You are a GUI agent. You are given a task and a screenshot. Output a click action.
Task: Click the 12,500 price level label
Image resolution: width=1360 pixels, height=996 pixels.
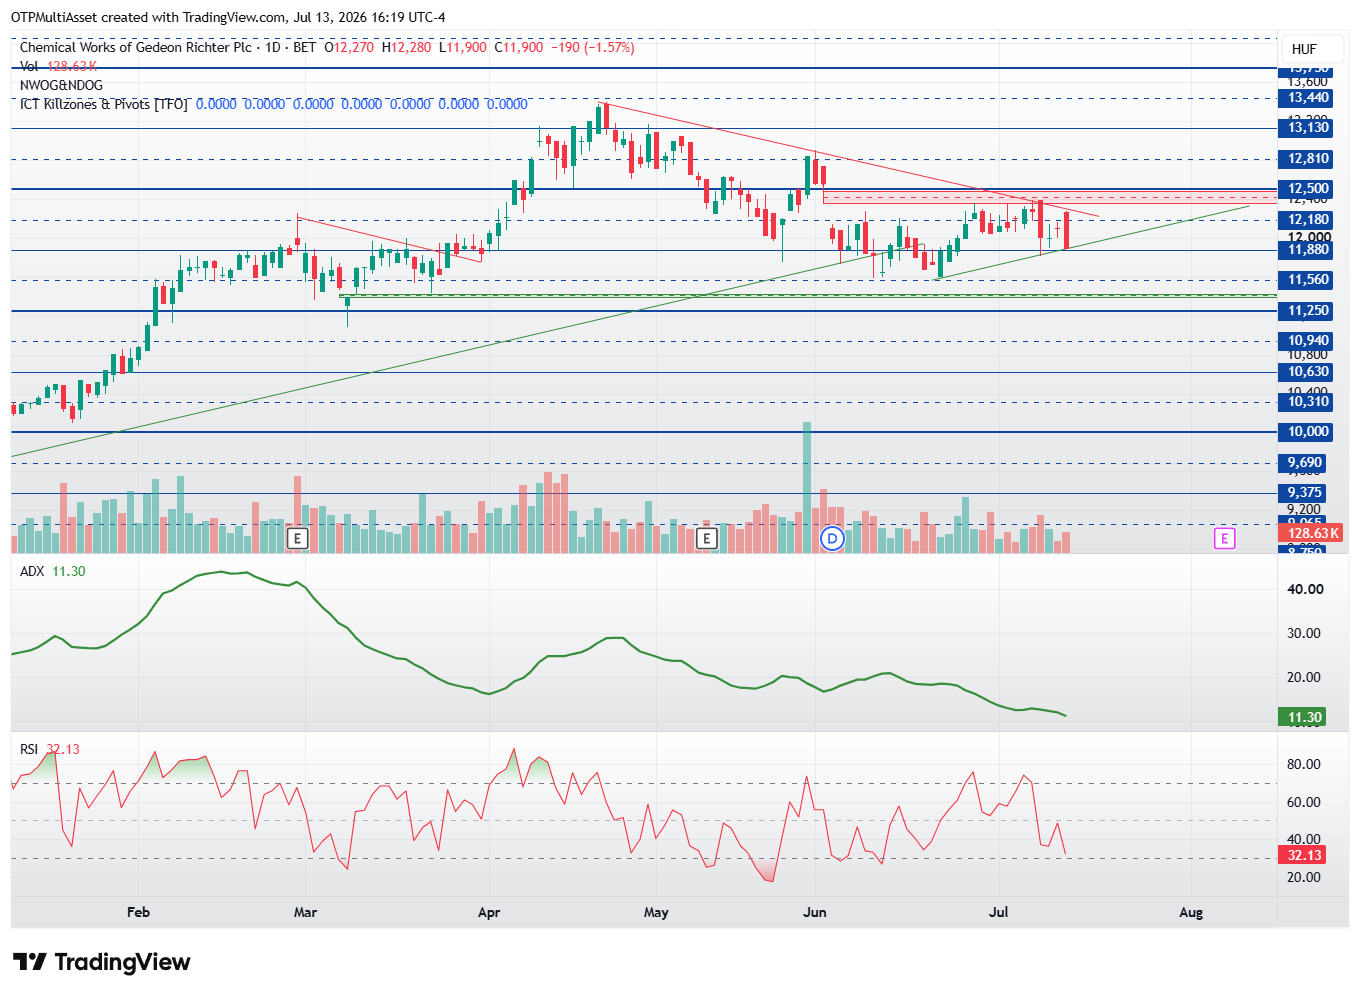click(1308, 188)
